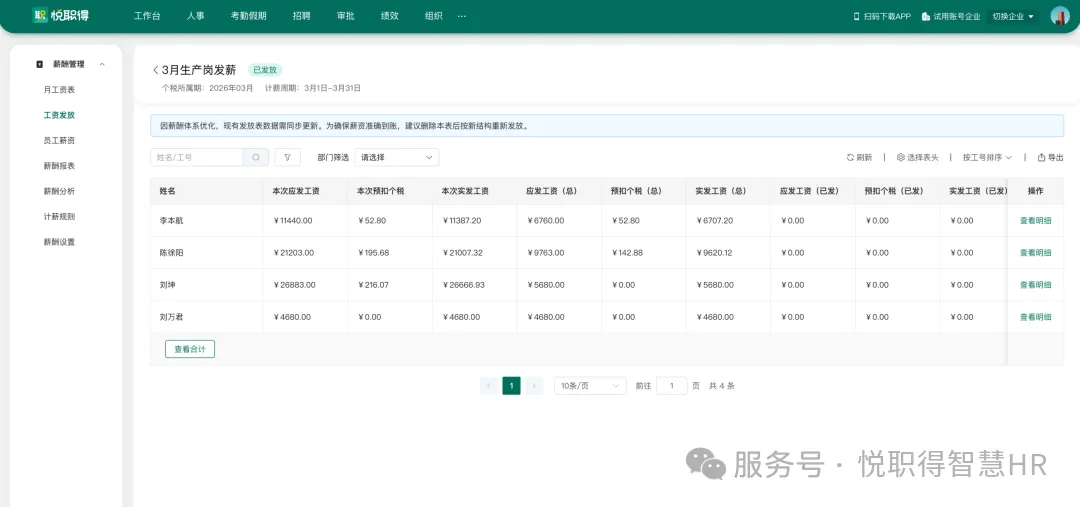This screenshot has width=1080, height=507.
Task: Click 共 4 条 total count
Action: pos(722,386)
